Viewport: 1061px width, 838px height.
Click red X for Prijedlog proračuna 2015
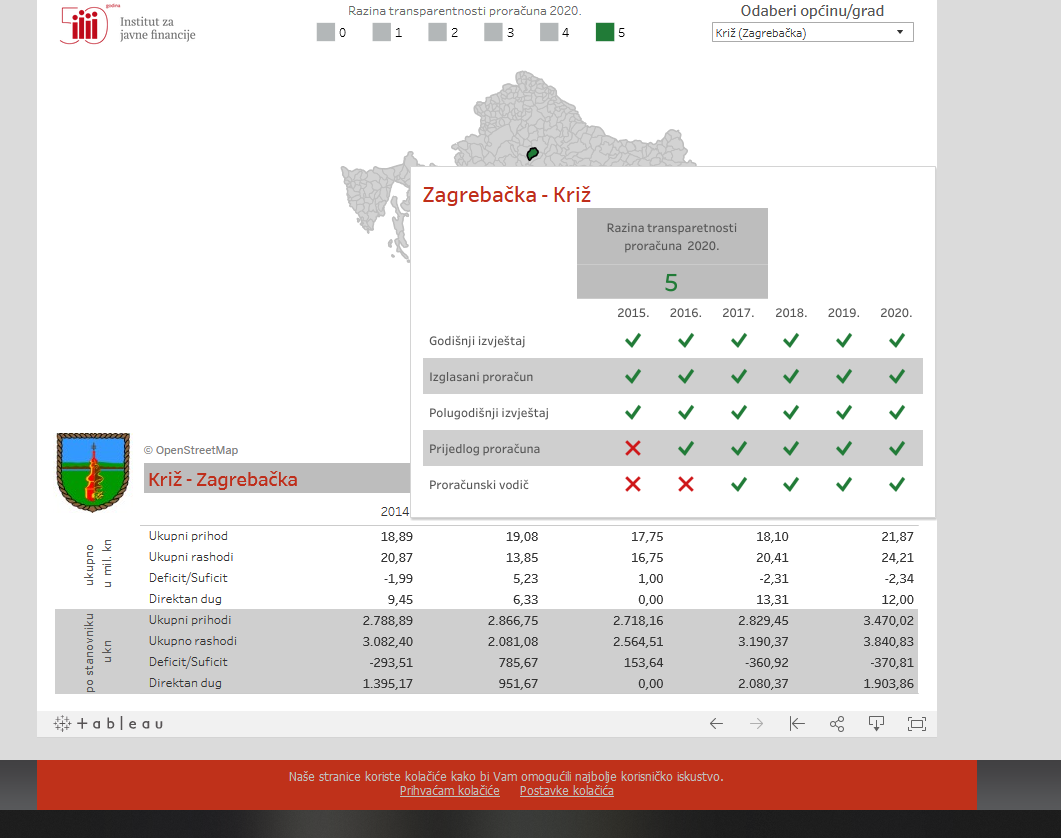tap(632, 449)
